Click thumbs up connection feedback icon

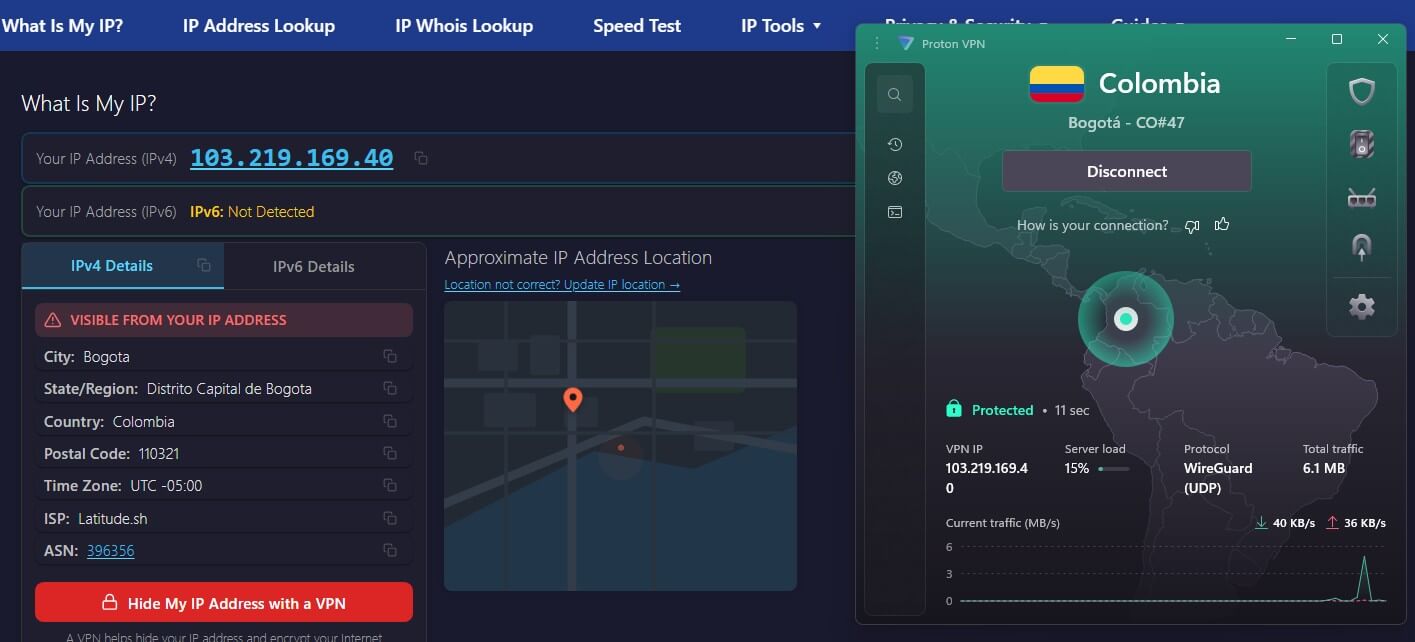tap(1221, 224)
